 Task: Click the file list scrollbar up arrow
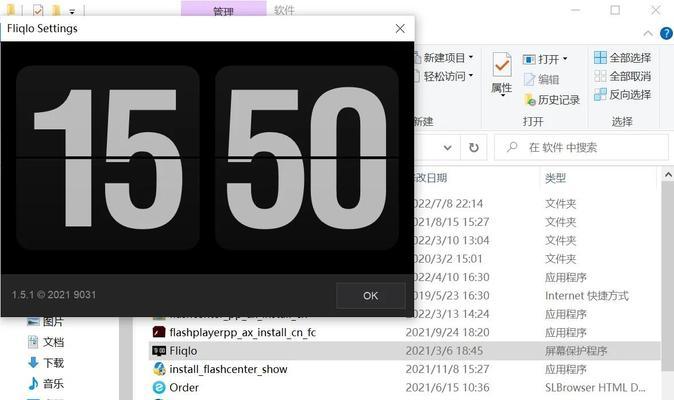coord(668,175)
